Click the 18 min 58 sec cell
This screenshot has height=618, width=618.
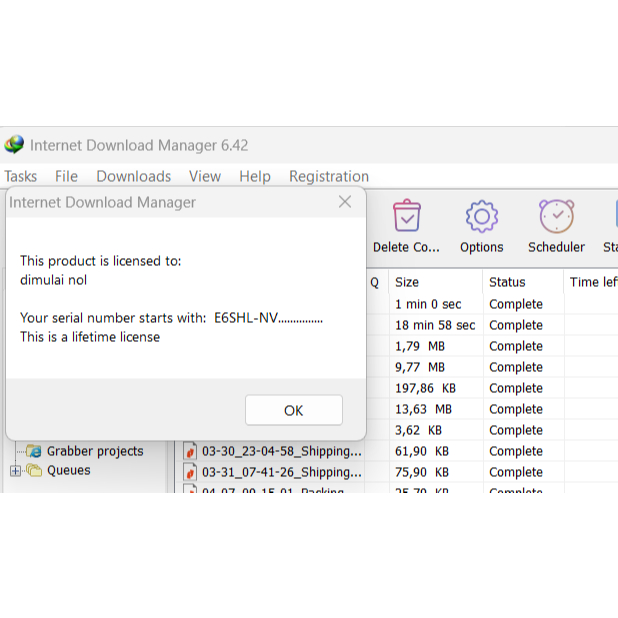click(435, 325)
